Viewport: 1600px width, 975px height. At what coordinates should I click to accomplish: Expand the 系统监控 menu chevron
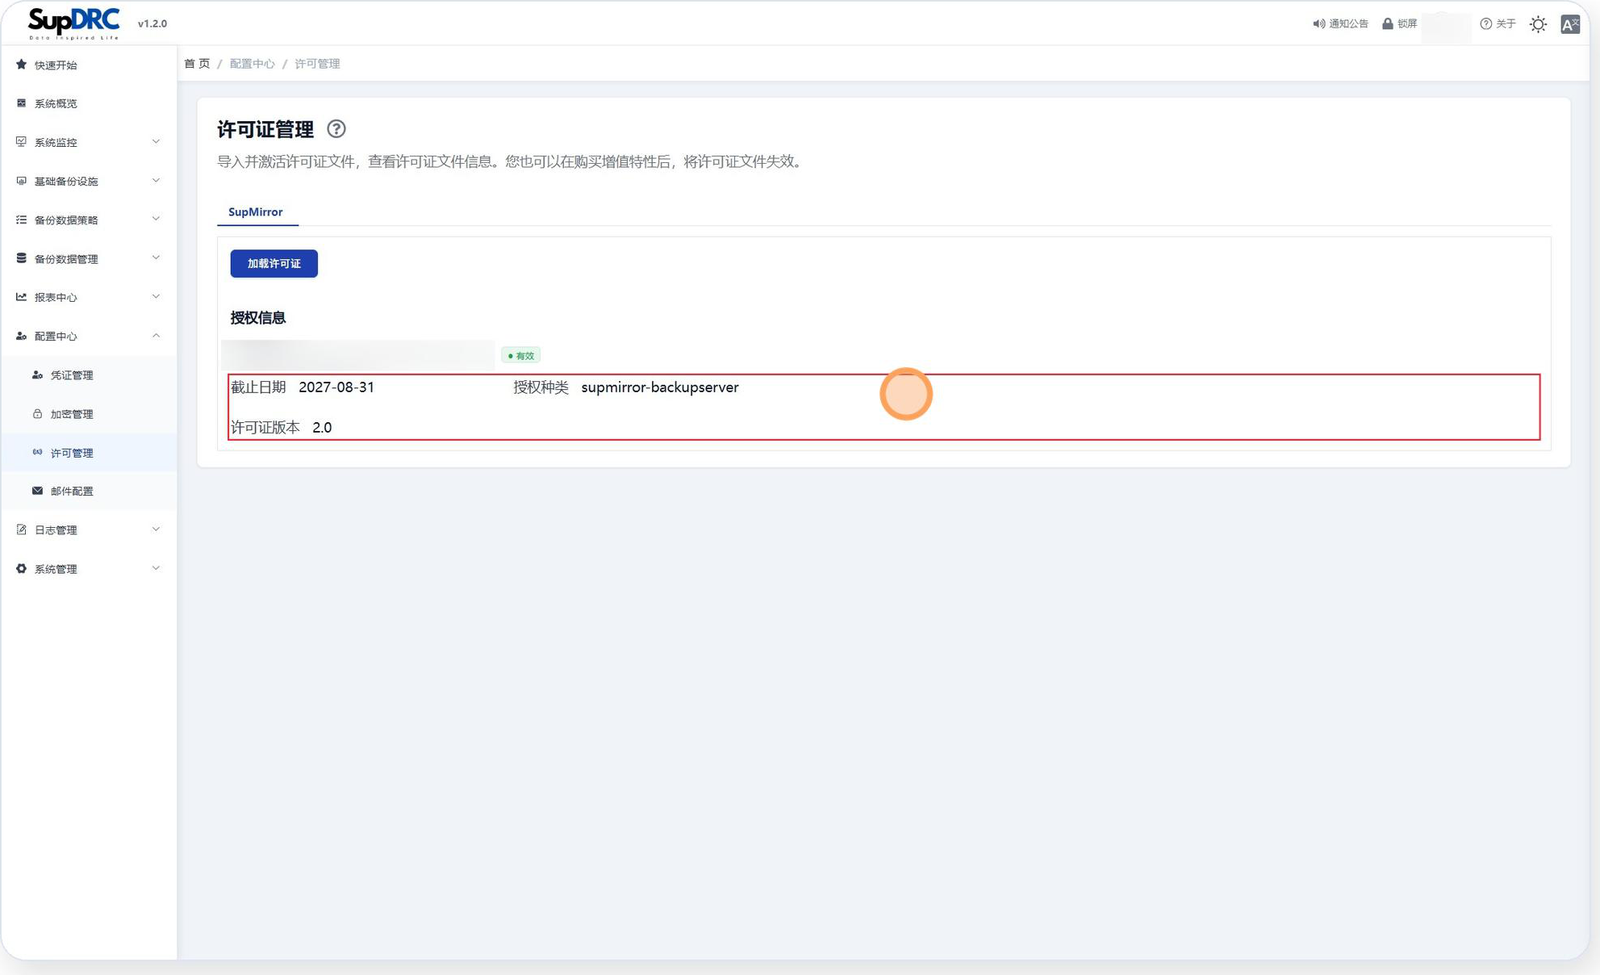[x=156, y=142]
